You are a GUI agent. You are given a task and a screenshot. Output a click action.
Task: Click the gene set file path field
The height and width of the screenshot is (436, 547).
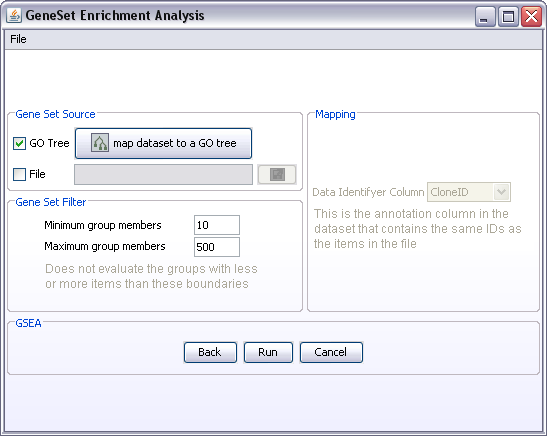click(x=163, y=174)
